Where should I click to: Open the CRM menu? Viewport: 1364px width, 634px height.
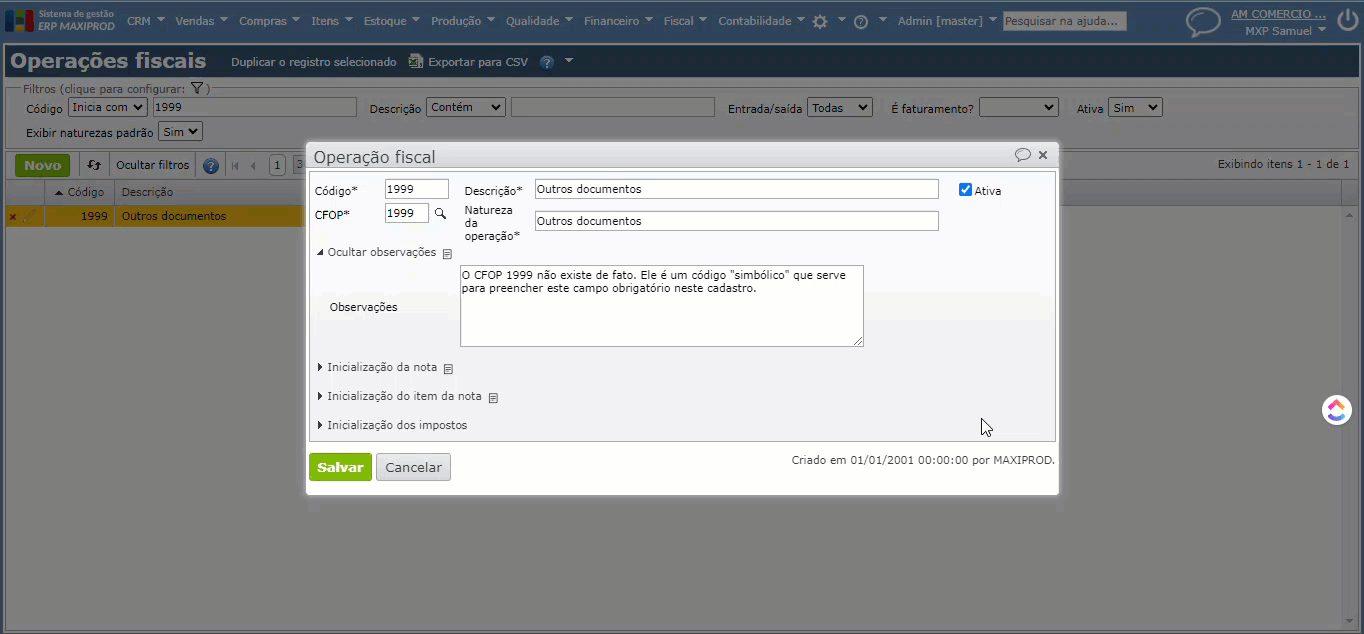click(145, 21)
